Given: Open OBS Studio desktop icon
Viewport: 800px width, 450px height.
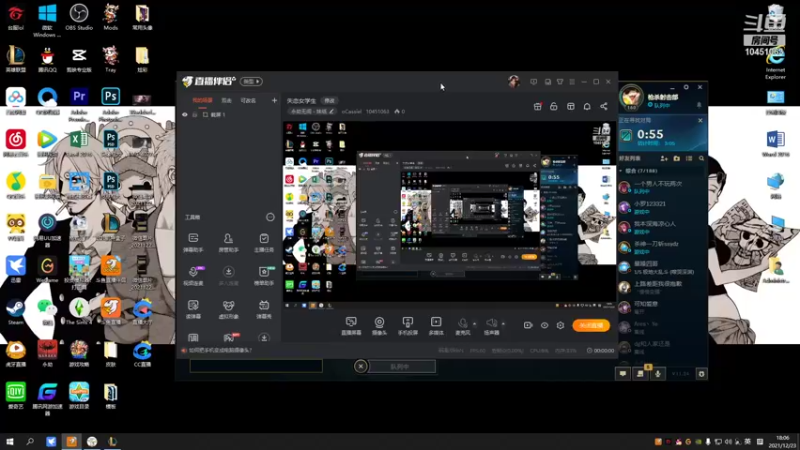Looking at the screenshot, I should click(x=79, y=17).
